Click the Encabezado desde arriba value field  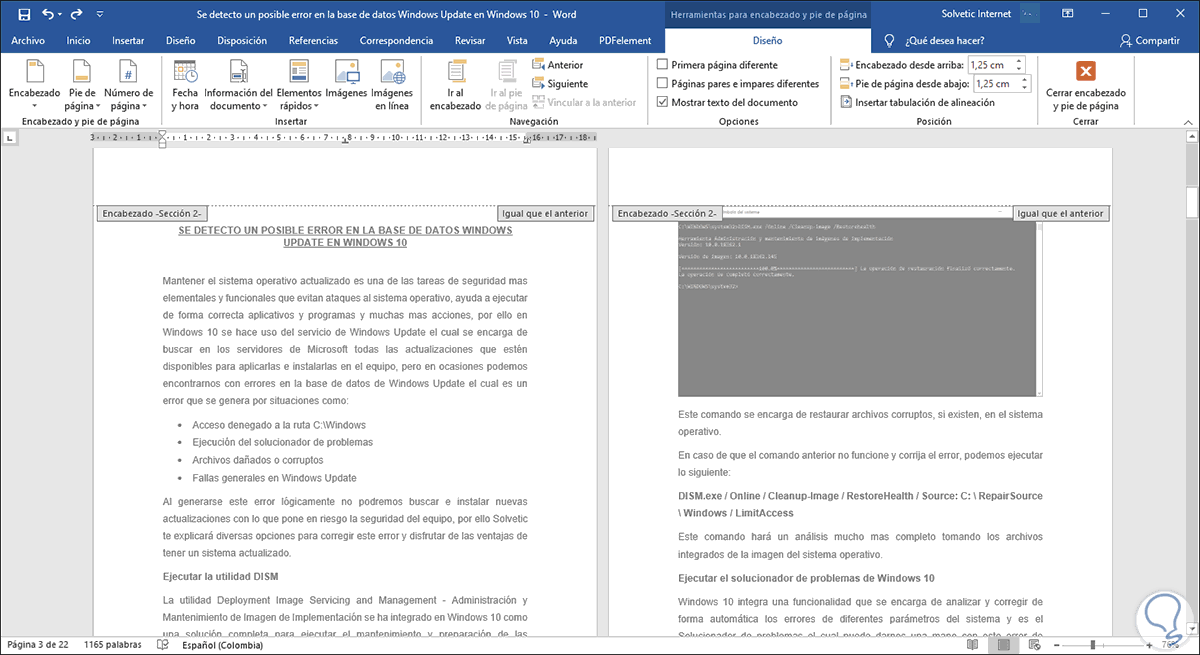coord(991,65)
